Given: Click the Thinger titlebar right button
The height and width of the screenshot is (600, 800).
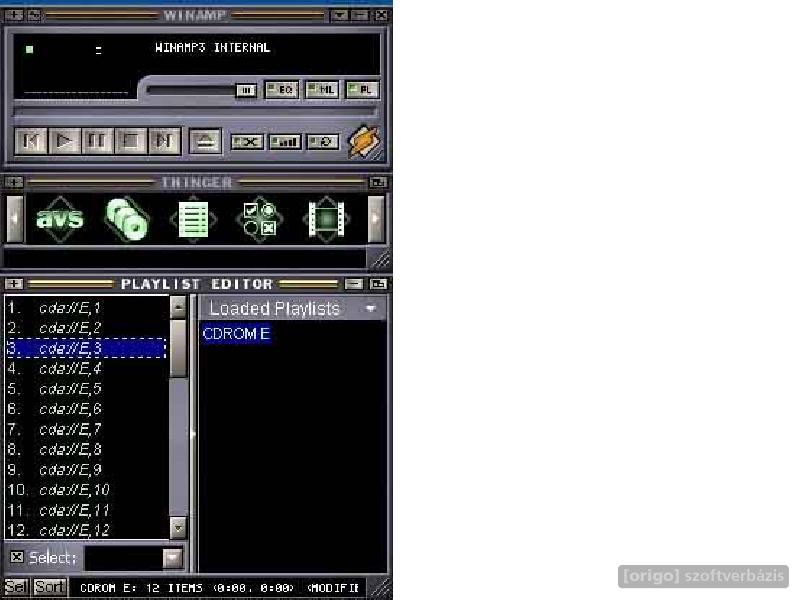Looking at the screenshot, I should pyautogui.click(x=378, y=182).
